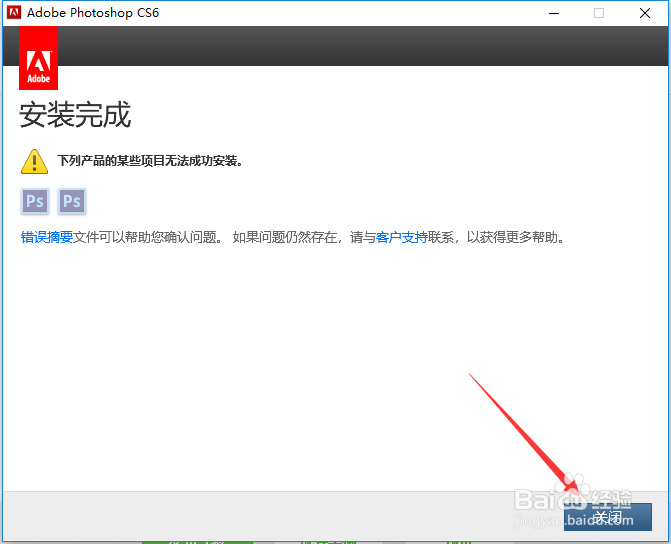The height and width of the screenshot is (544, 671).
Task: Minimize the Photoshop CS6 installer window
Action: tap(554, 13)
